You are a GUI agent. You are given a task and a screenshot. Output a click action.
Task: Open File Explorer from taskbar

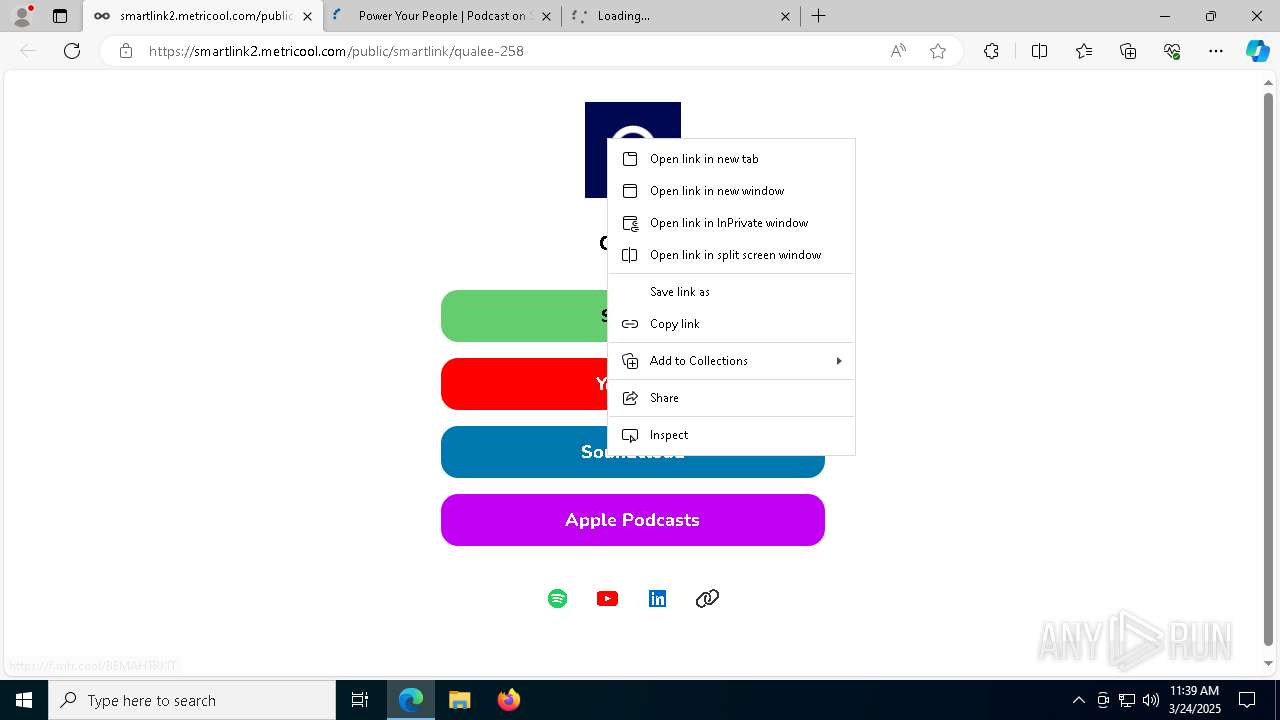click(x=459, y=700)
